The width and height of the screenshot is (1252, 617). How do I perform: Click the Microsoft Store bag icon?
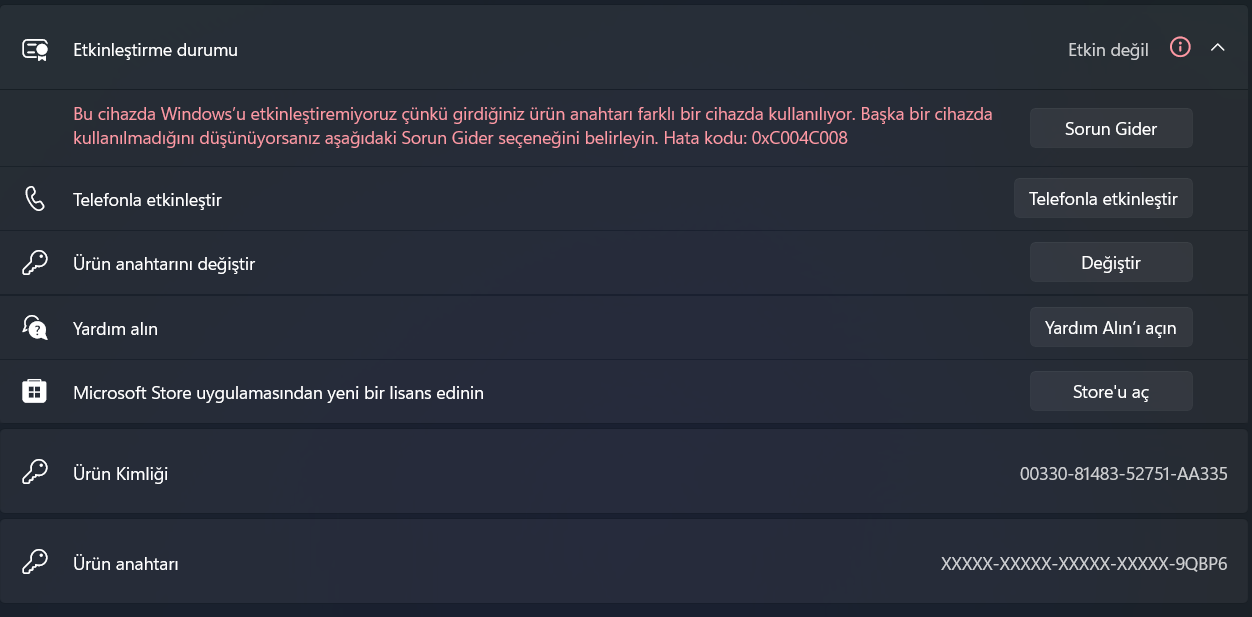pyautogui.click(x=35, y=392)
